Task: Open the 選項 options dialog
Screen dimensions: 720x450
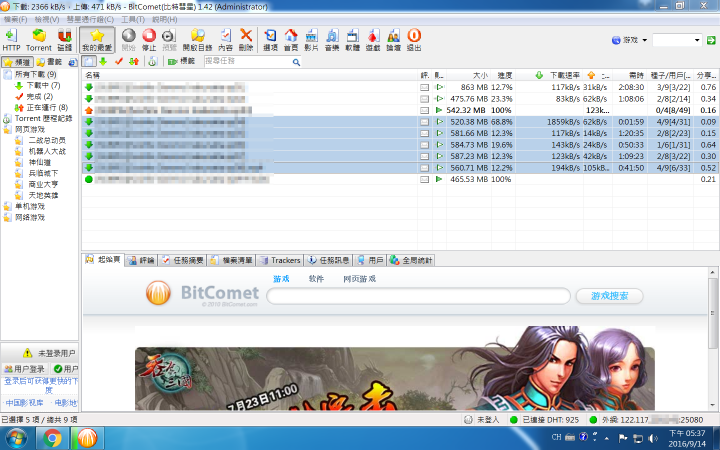Action: [x=270, y=40]
